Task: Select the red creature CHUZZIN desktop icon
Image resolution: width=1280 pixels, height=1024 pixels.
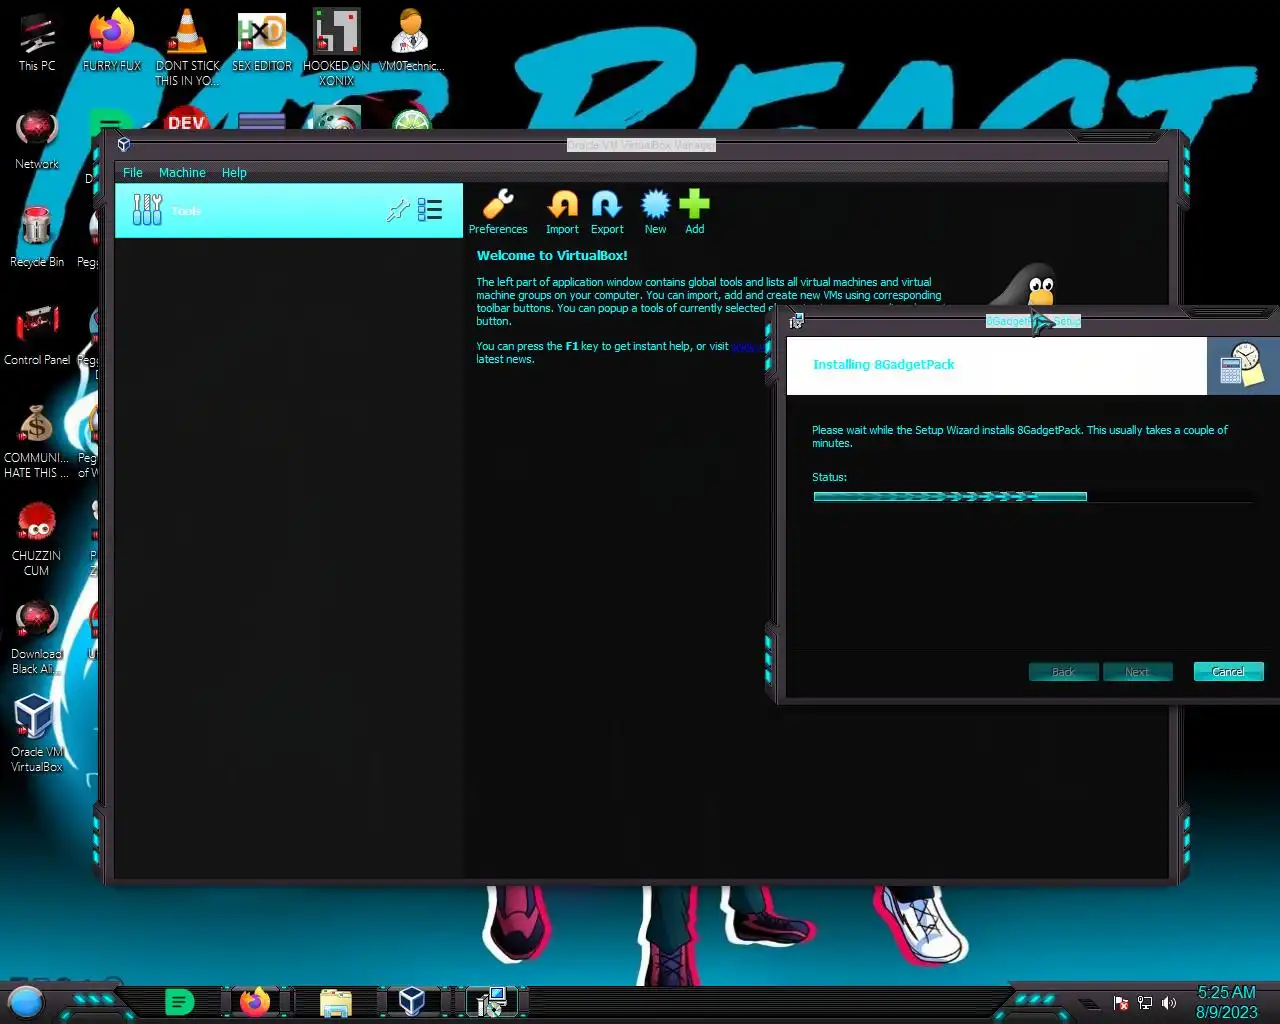Action: 37,540
